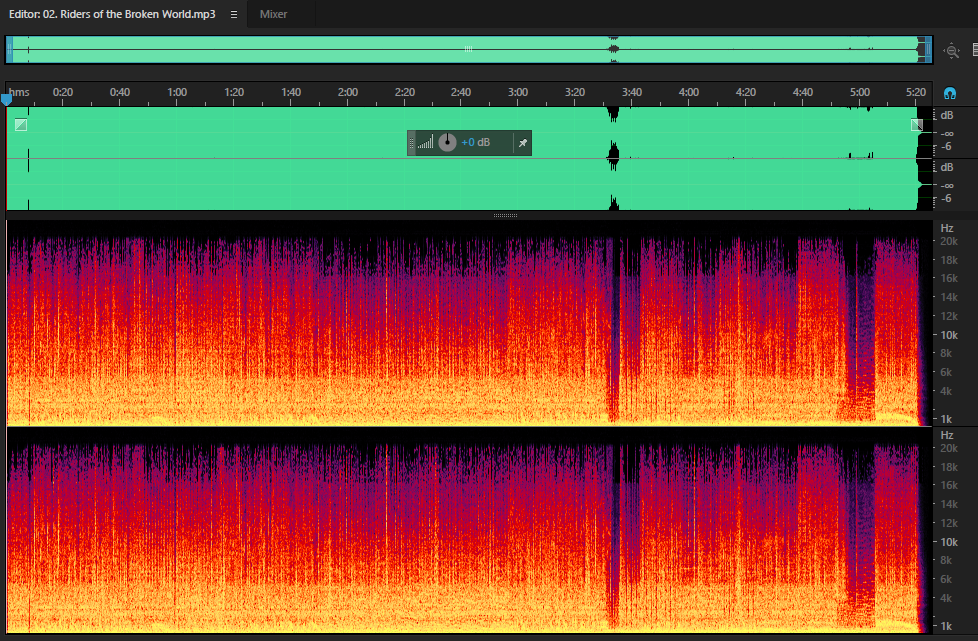Click the Zoom Out Full magnifier icon
Image resolution: width=978 pixels, height=641 pixels.
point(952,51)
